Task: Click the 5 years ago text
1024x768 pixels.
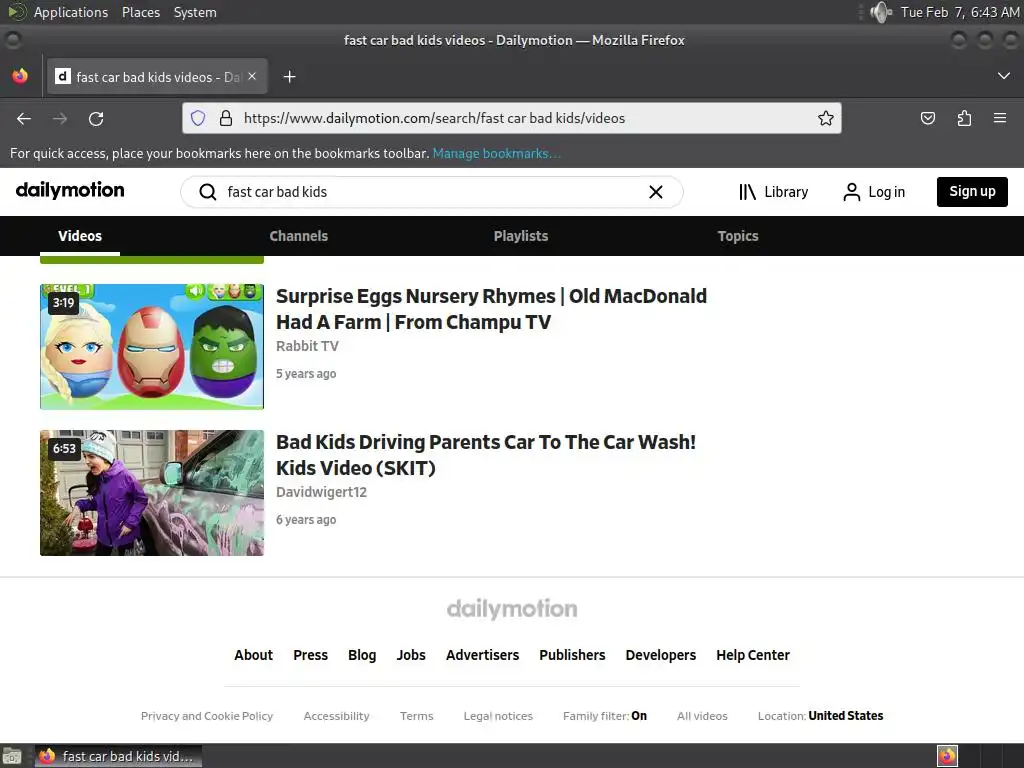Action: pyautogui.click(x=306, y=374)
